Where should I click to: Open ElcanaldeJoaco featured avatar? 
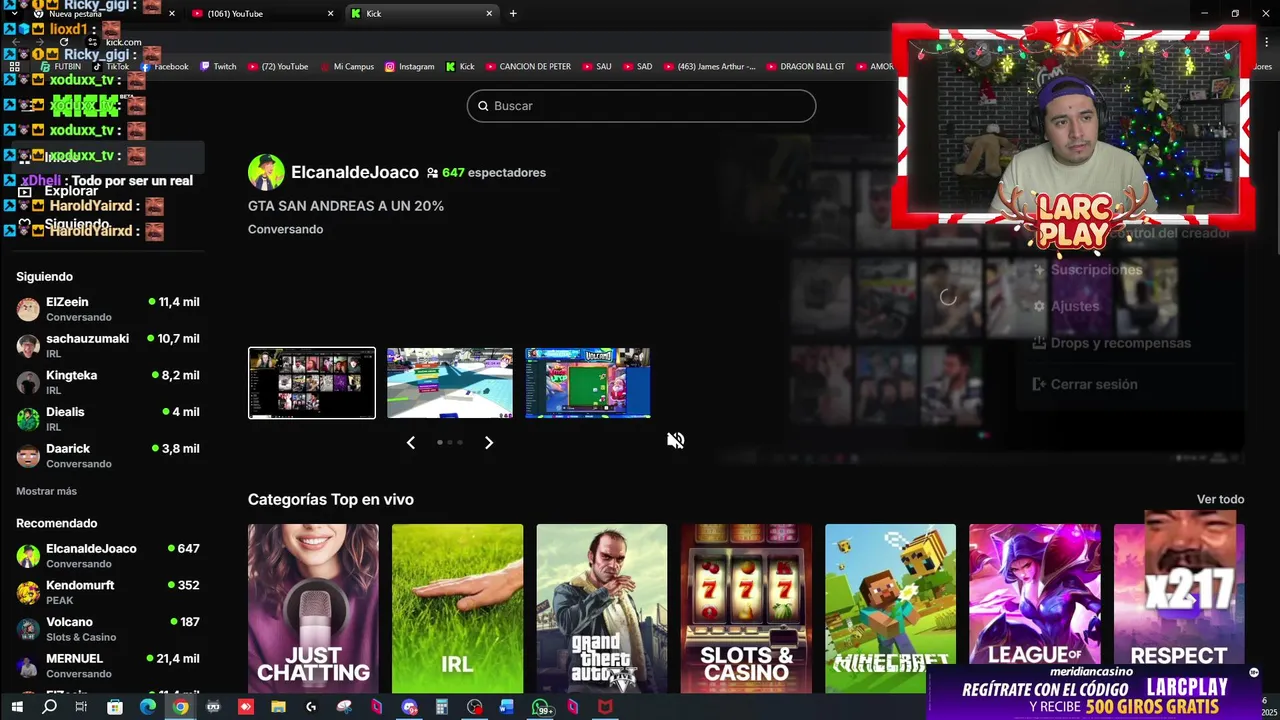tap(266, 172)
